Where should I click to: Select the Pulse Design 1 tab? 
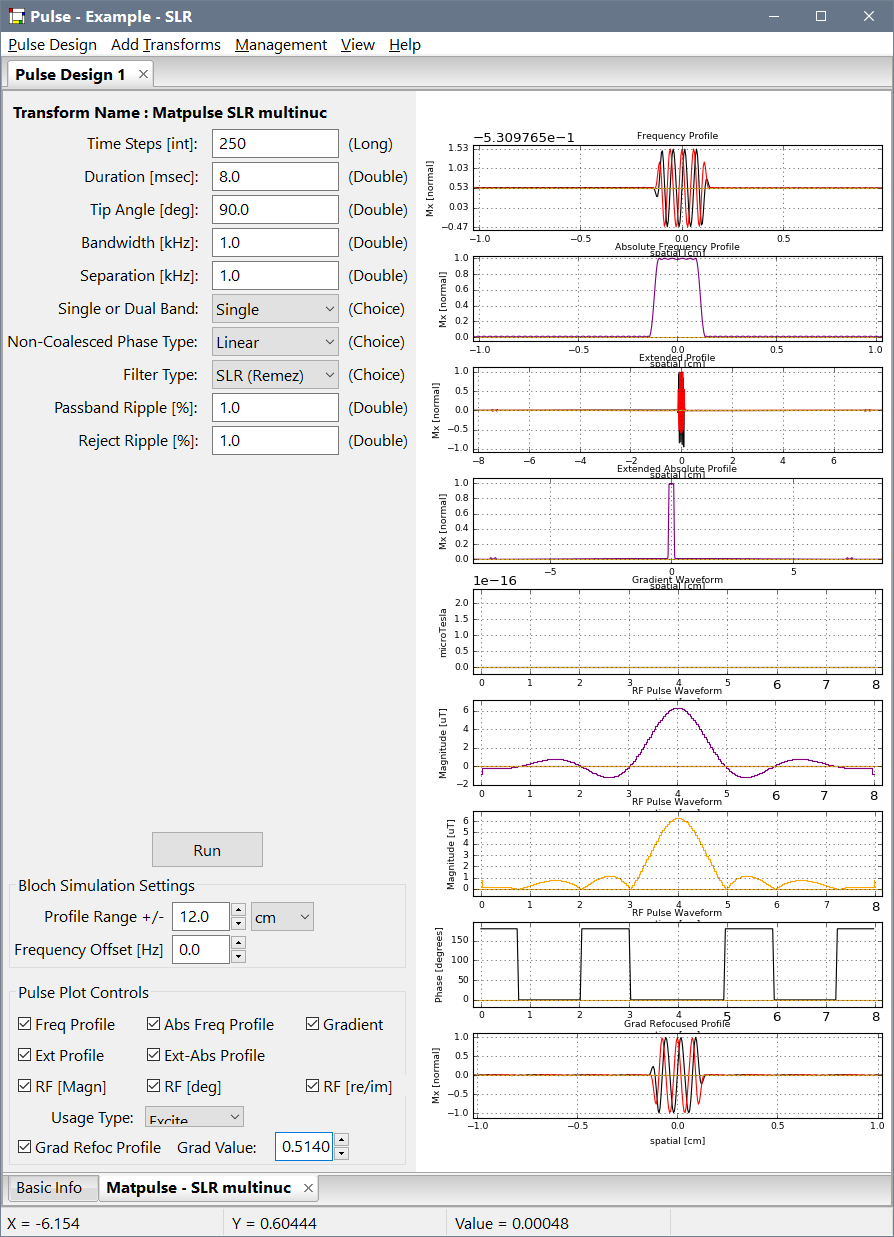(70, 74)
